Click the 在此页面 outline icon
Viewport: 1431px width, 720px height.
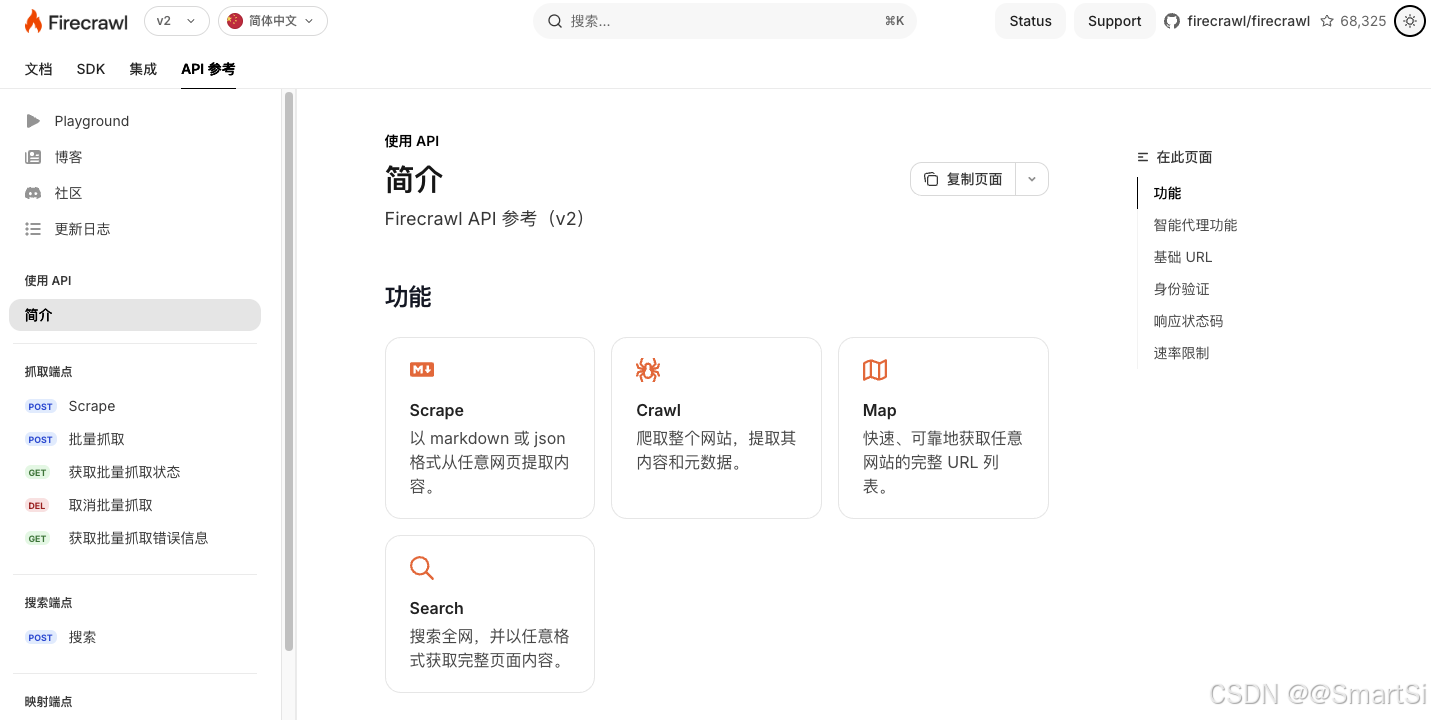coord(1142,156)
